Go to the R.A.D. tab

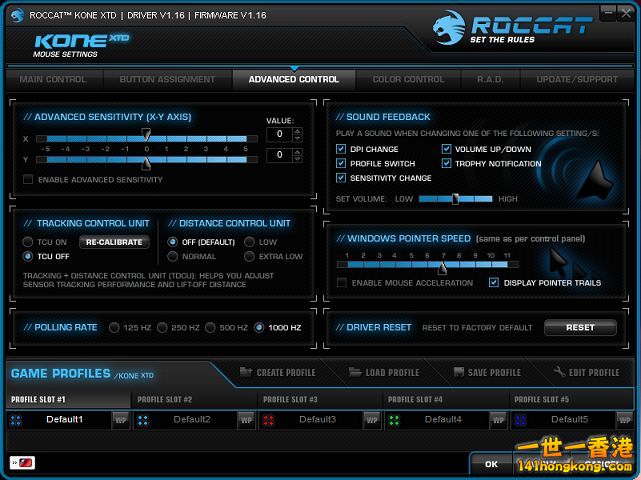(x=490, y=79)
